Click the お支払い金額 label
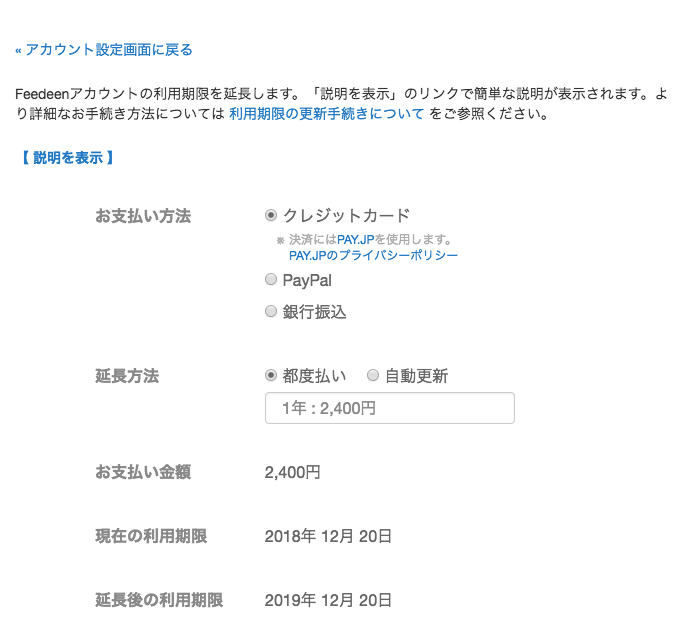 click(143, 472)
